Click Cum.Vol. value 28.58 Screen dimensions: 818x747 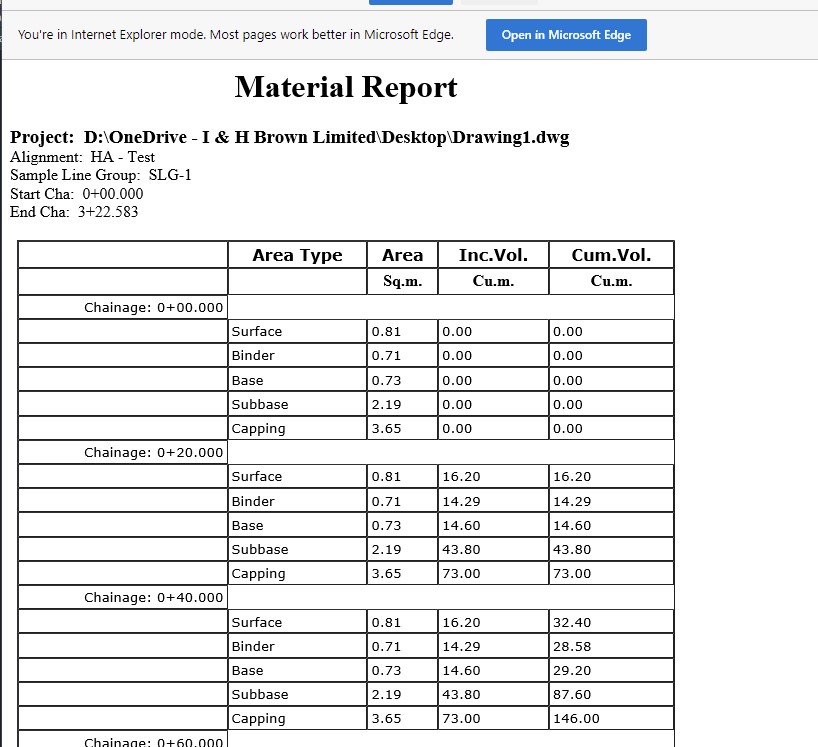click(x=572, y=646)
